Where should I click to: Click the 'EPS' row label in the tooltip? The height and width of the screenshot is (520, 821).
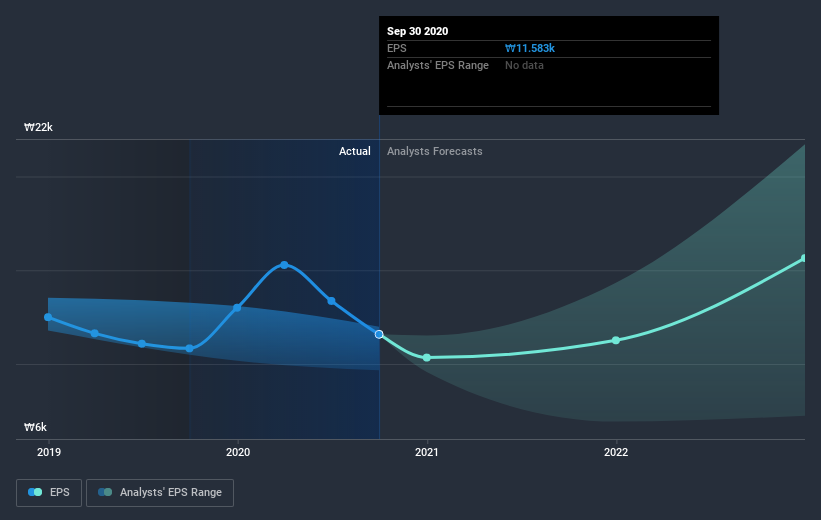pos(396,48)
